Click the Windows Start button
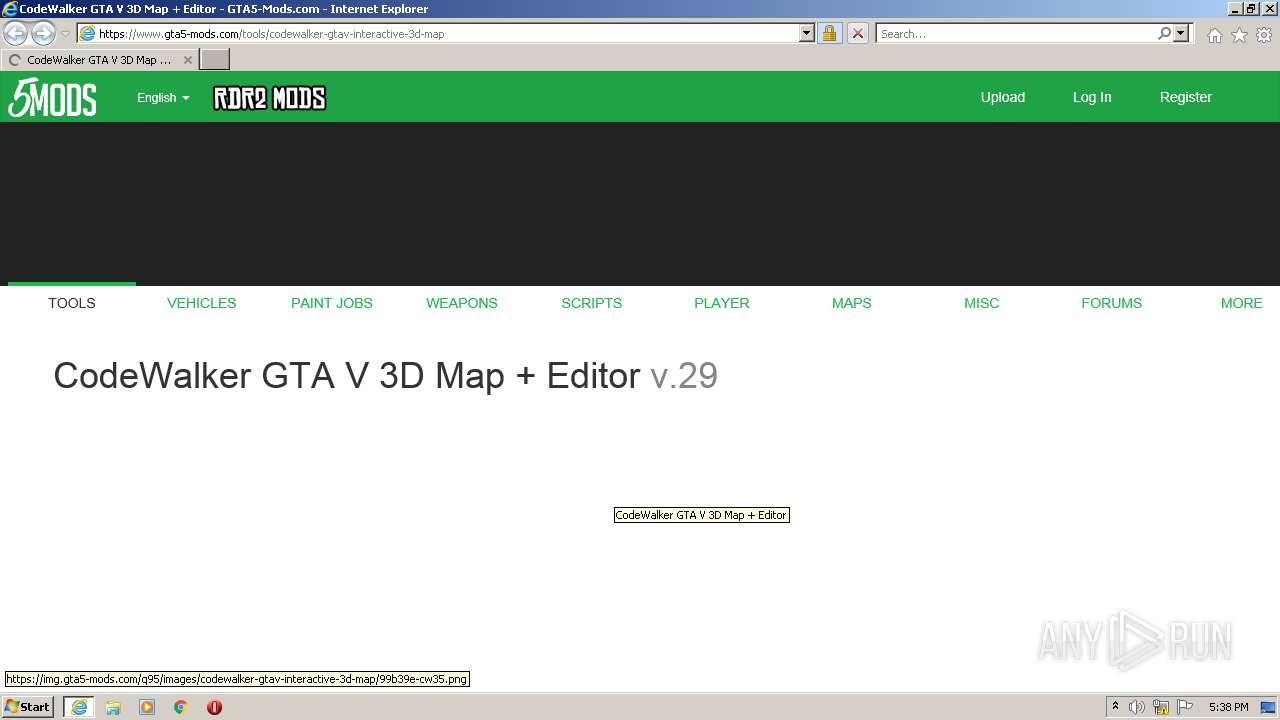This screenshot has height=720, width=1280. [x=28, y=707]
